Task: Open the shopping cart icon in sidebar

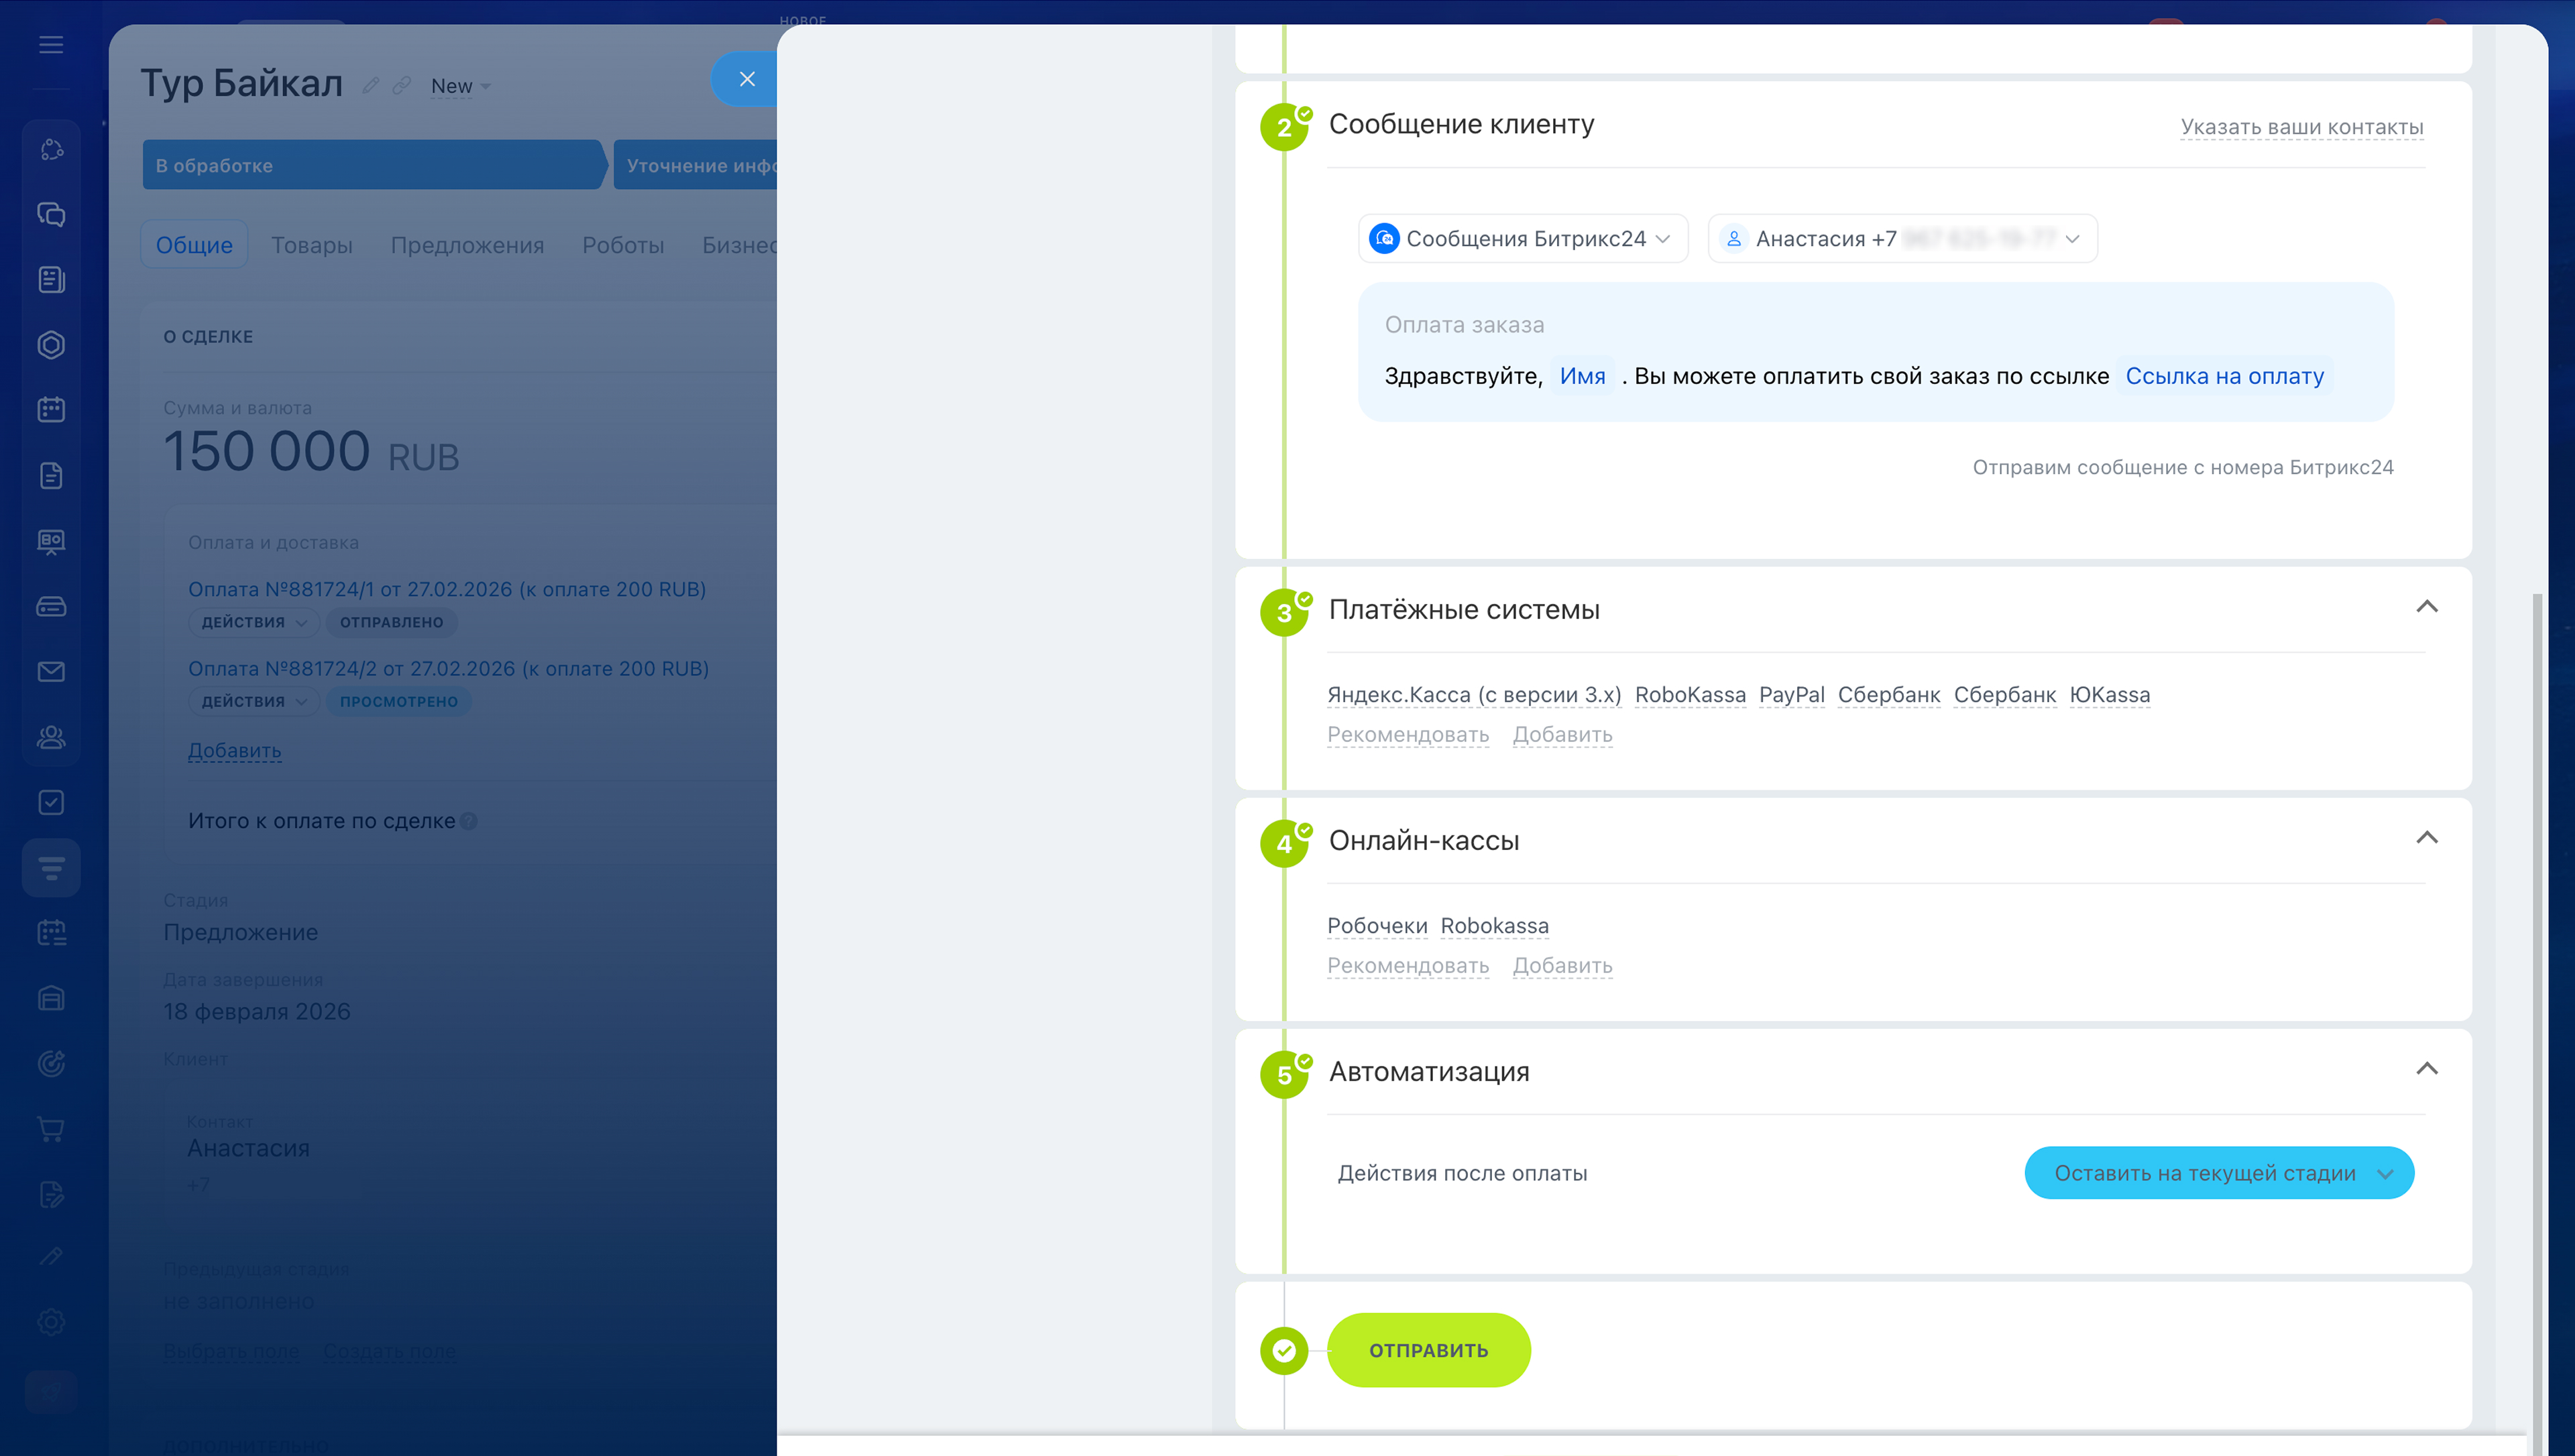Action: click(51, 1129)
